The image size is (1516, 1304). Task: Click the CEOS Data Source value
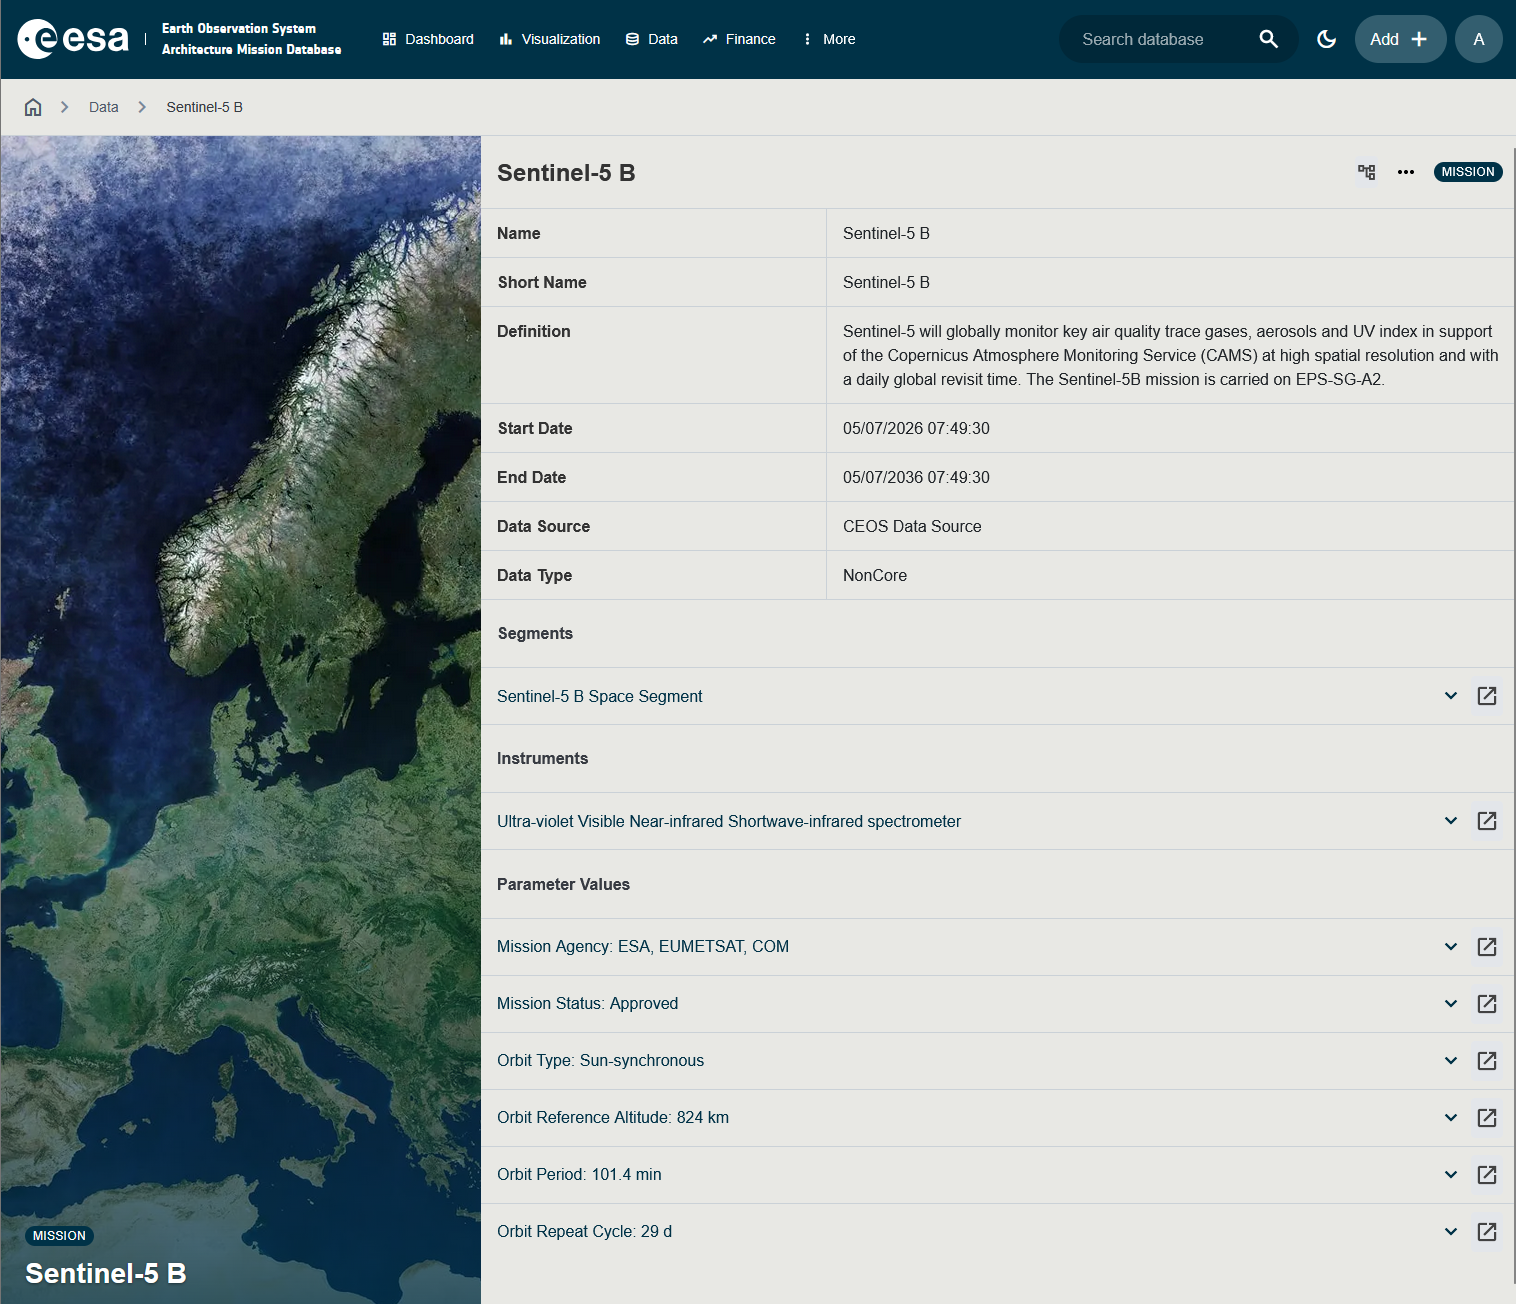(x=912, y=526)
